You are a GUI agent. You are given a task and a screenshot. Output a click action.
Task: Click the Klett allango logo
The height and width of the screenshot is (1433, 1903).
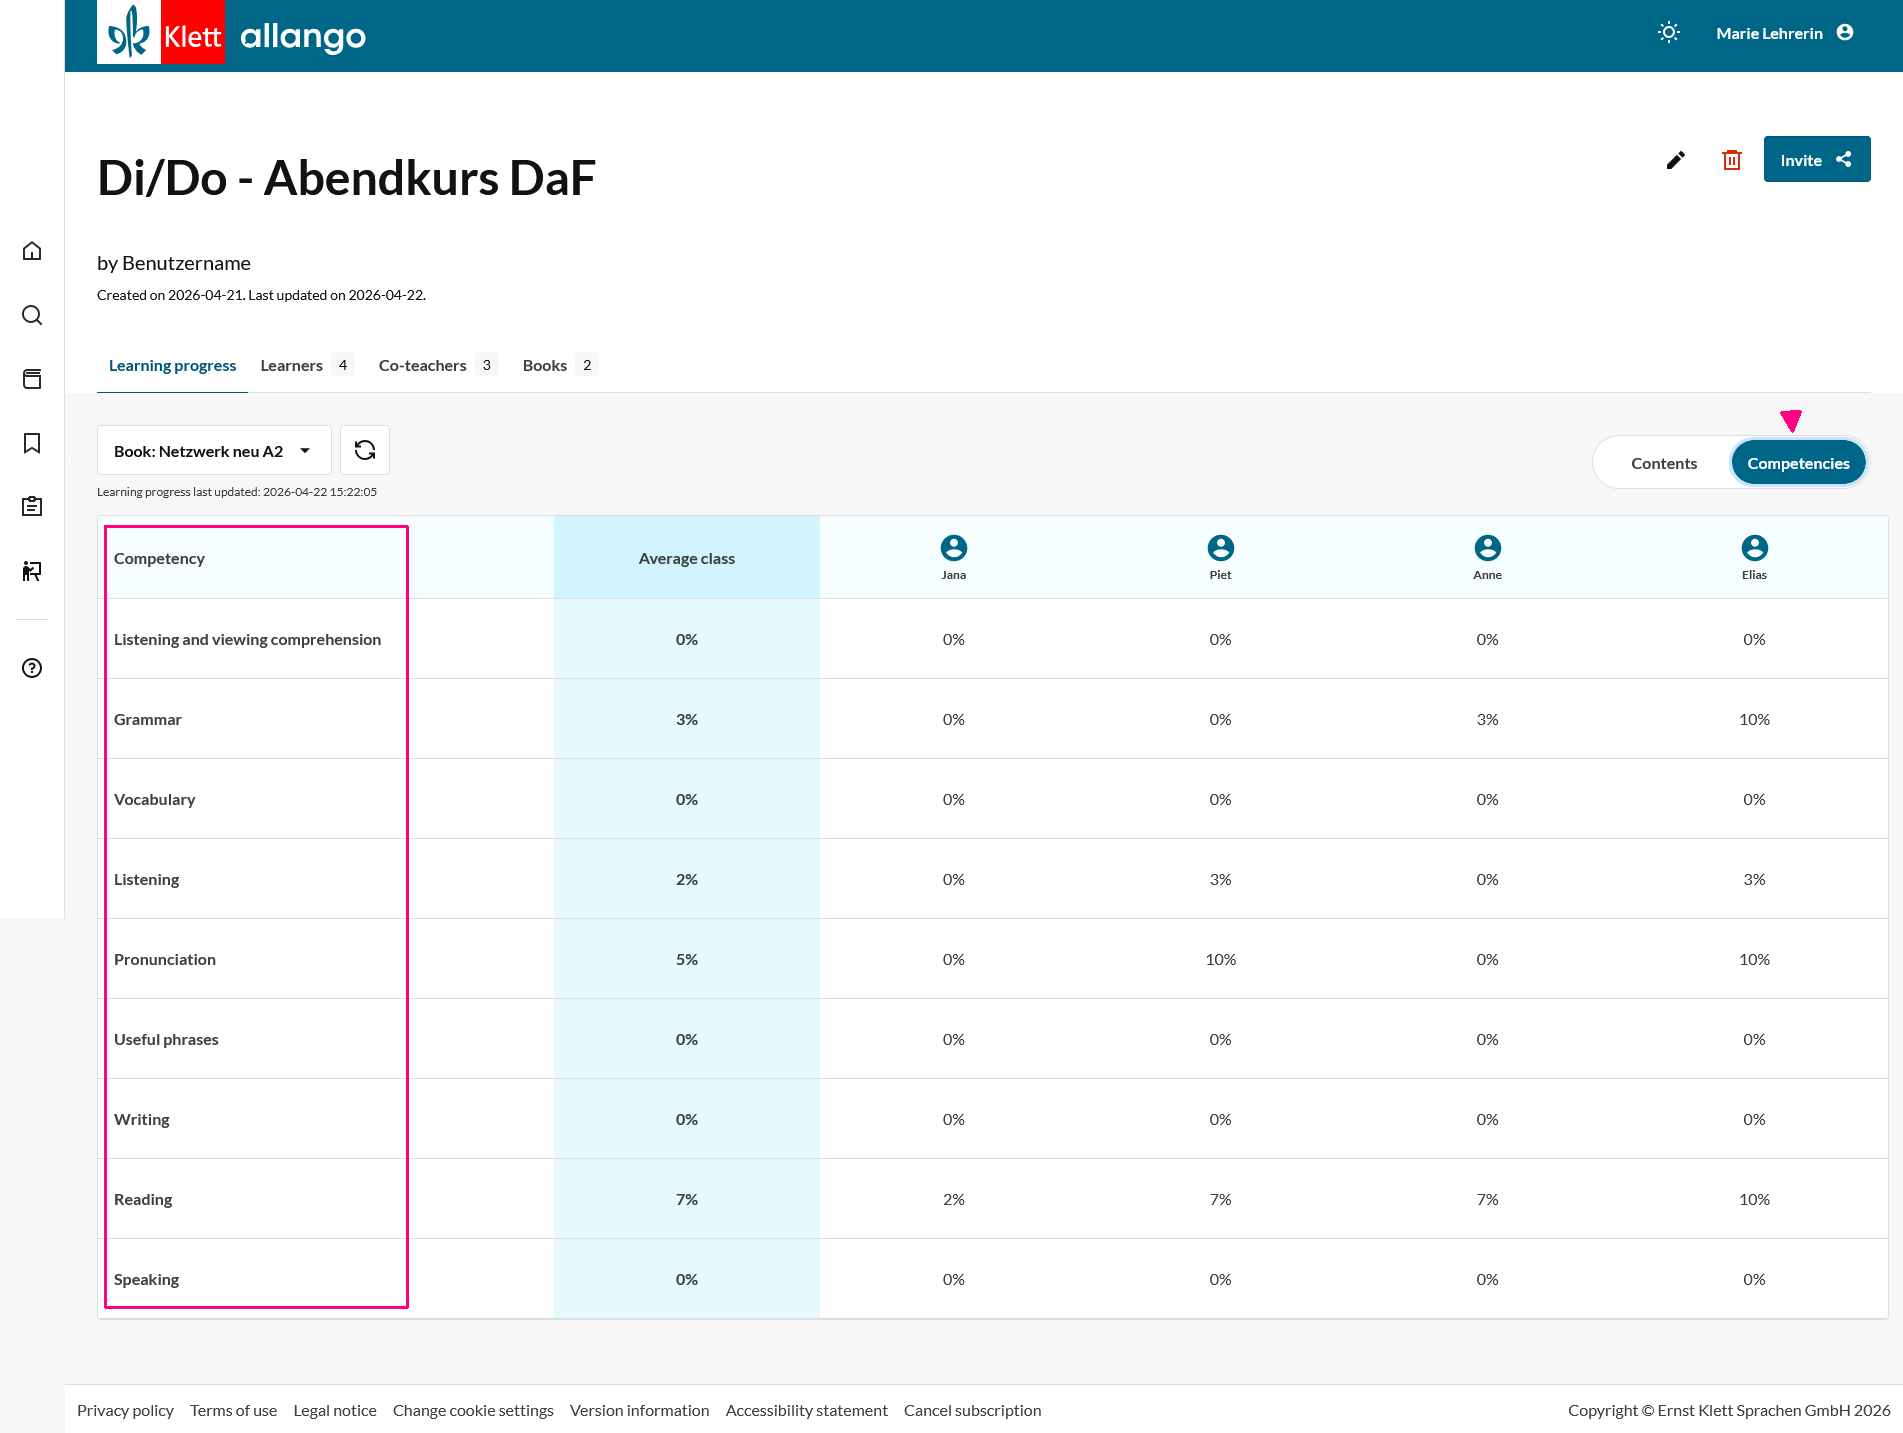click(232, 33)
